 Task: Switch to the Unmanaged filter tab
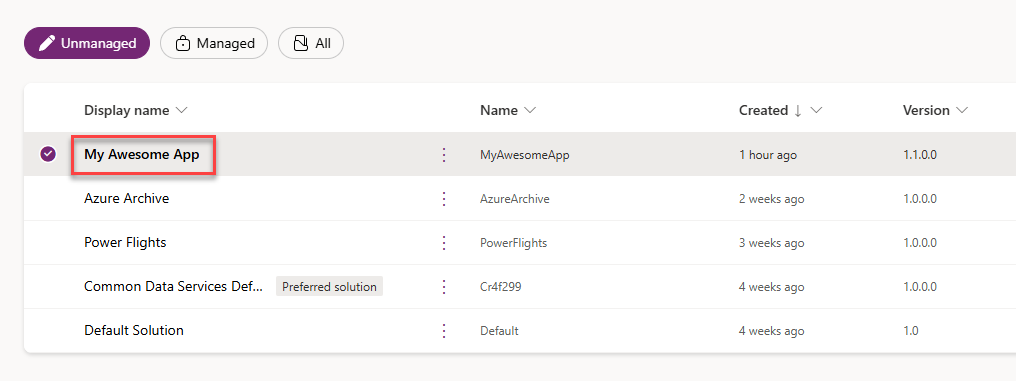[x=87, y=43]
